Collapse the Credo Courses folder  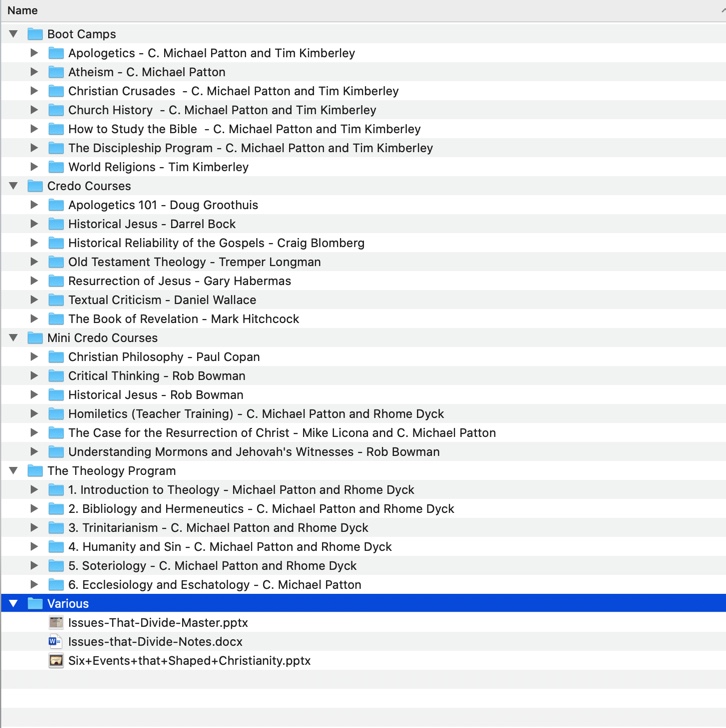[13, 186]
